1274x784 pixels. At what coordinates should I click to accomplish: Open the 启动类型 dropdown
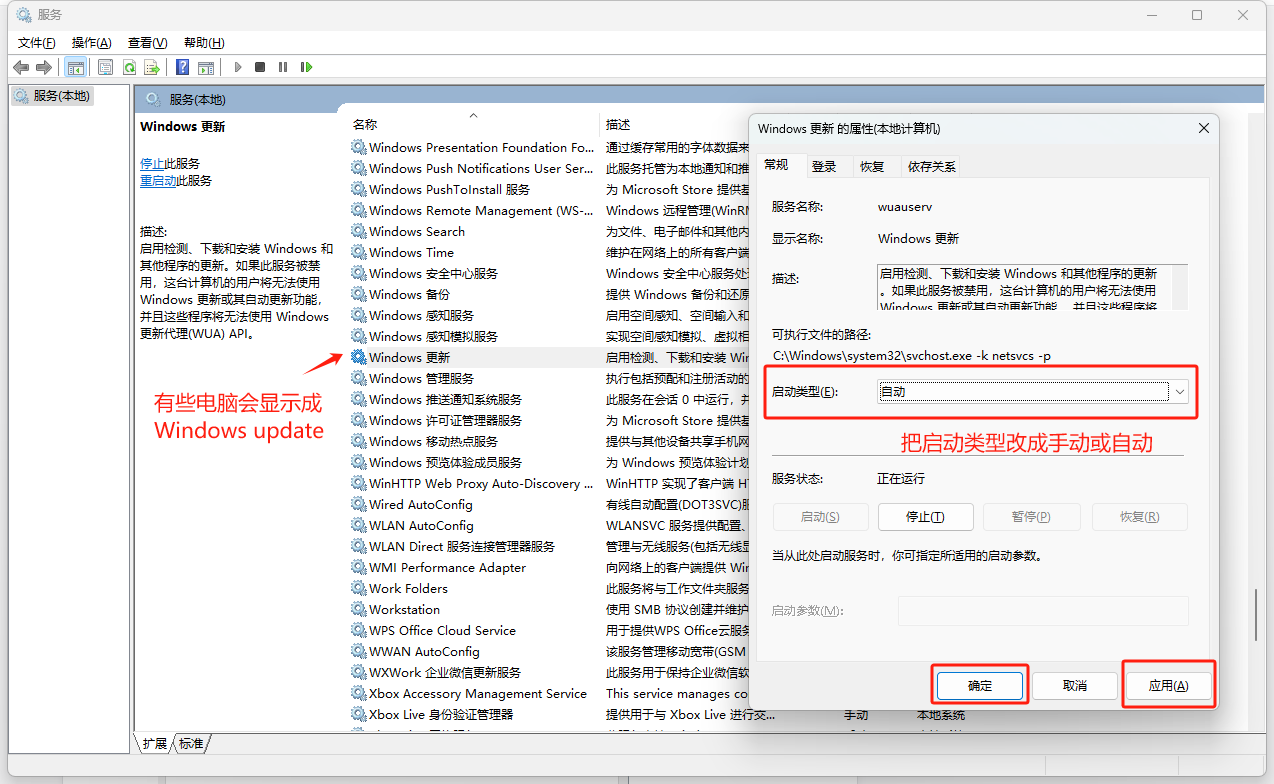pos(1178,392)
